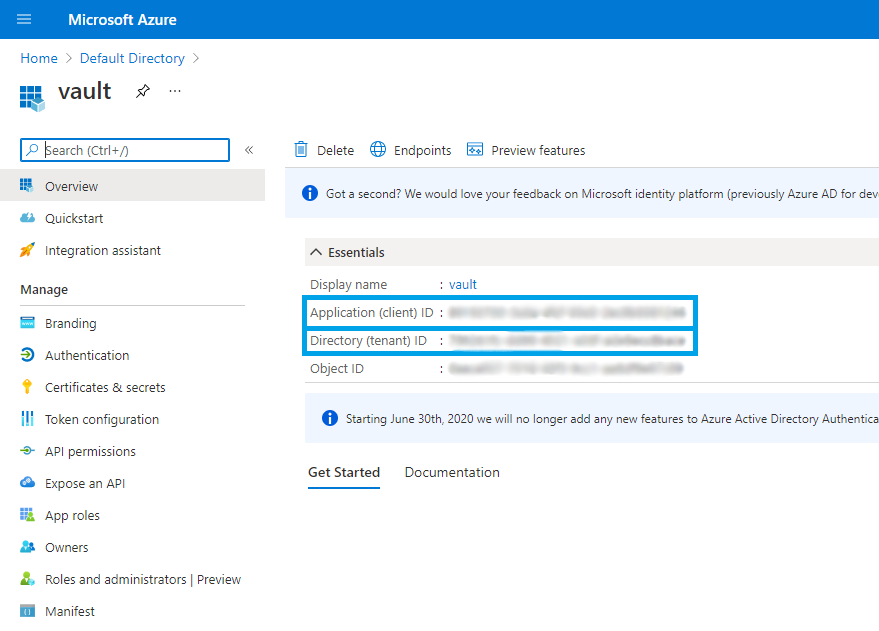This screenshot has width=879, height=631.
Task: Click the Object ID label
Action: coord(337,369)
